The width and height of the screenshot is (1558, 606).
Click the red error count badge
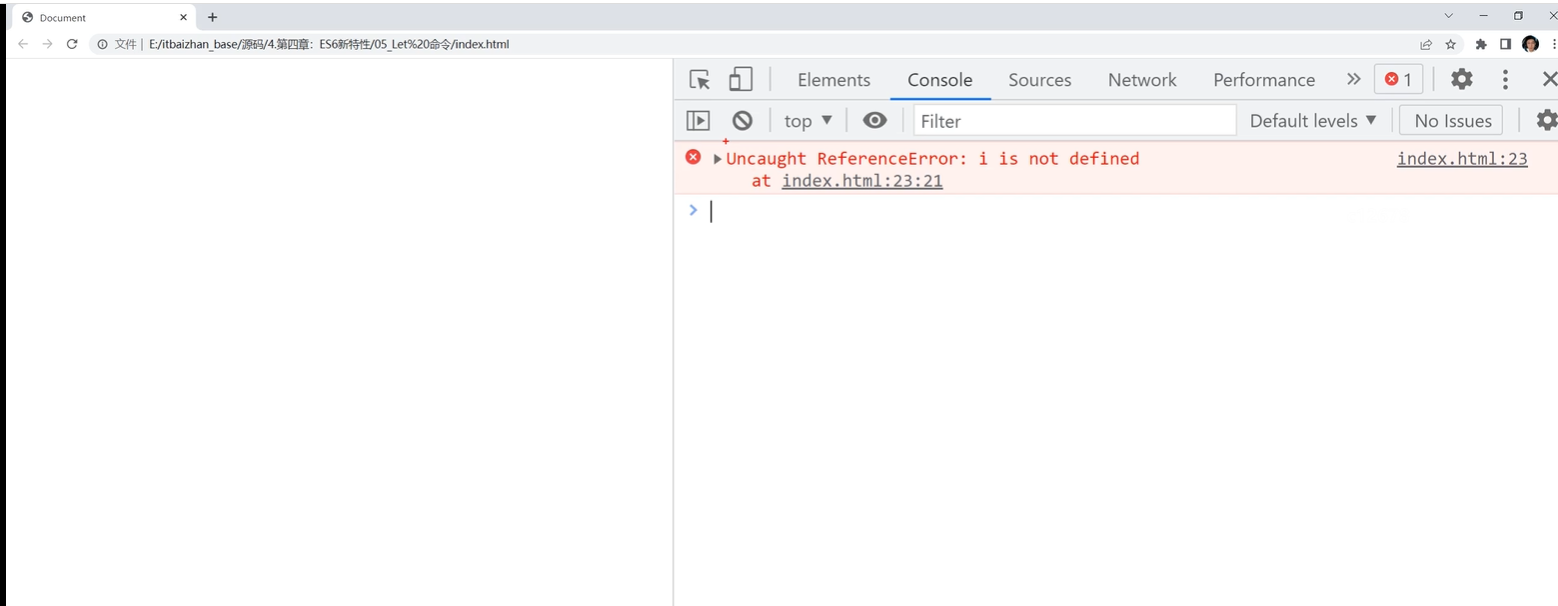(1398, 79)
